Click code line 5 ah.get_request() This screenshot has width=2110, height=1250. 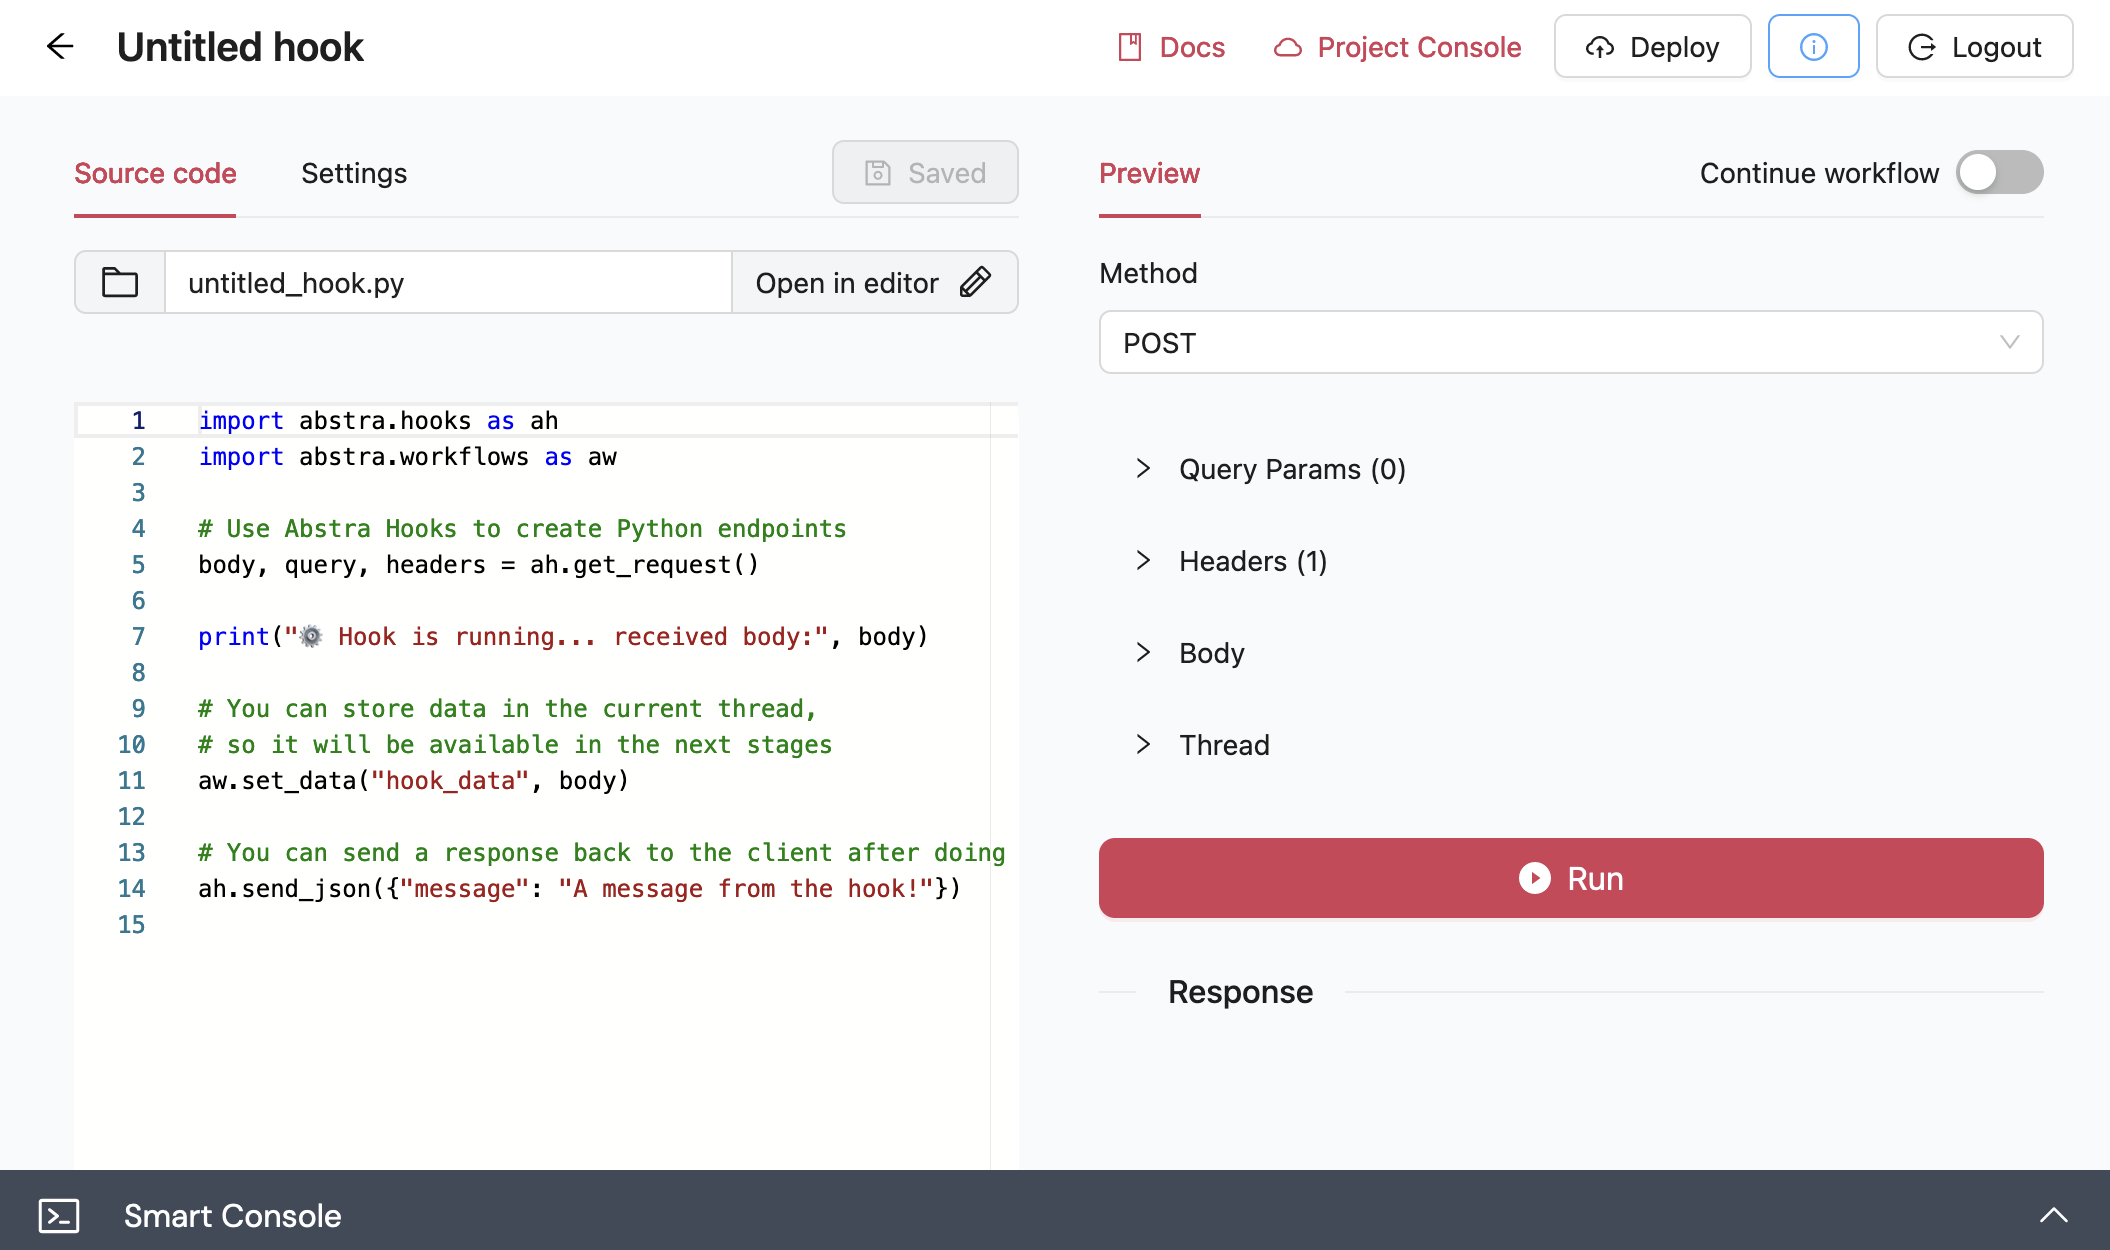(478, 565)
